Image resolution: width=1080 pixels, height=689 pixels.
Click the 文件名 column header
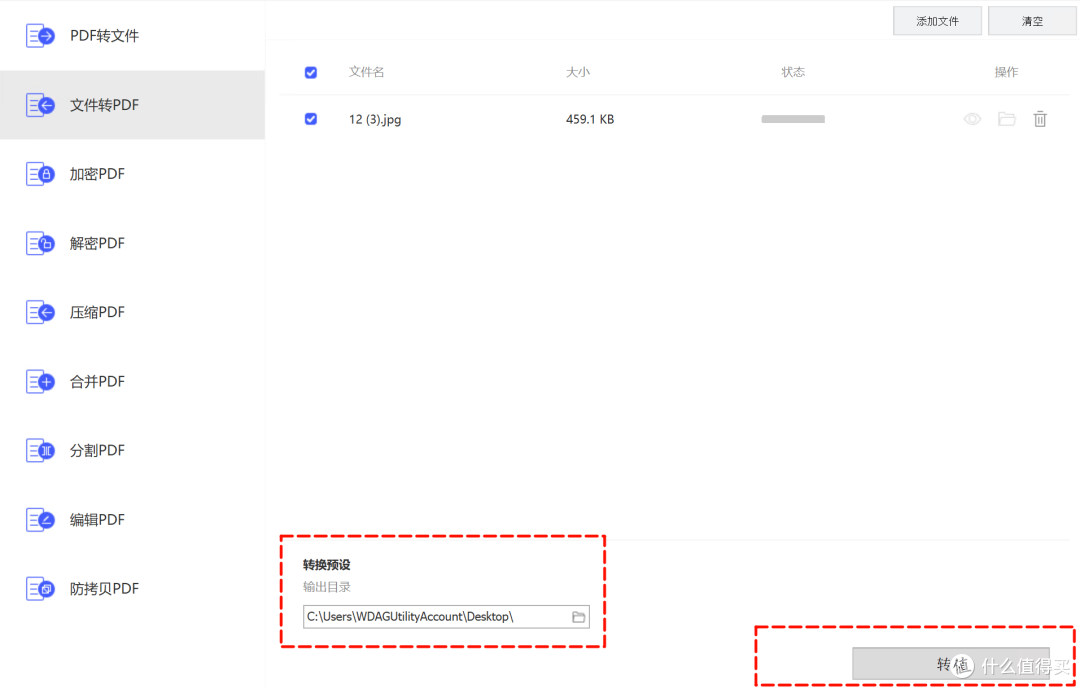click(x=366, y=72)
